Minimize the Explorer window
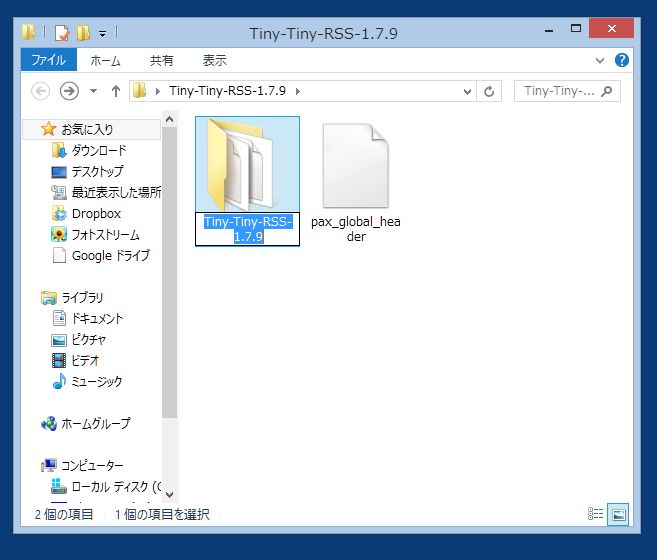Viewport: 657px width, 560px height. (549, 29)
